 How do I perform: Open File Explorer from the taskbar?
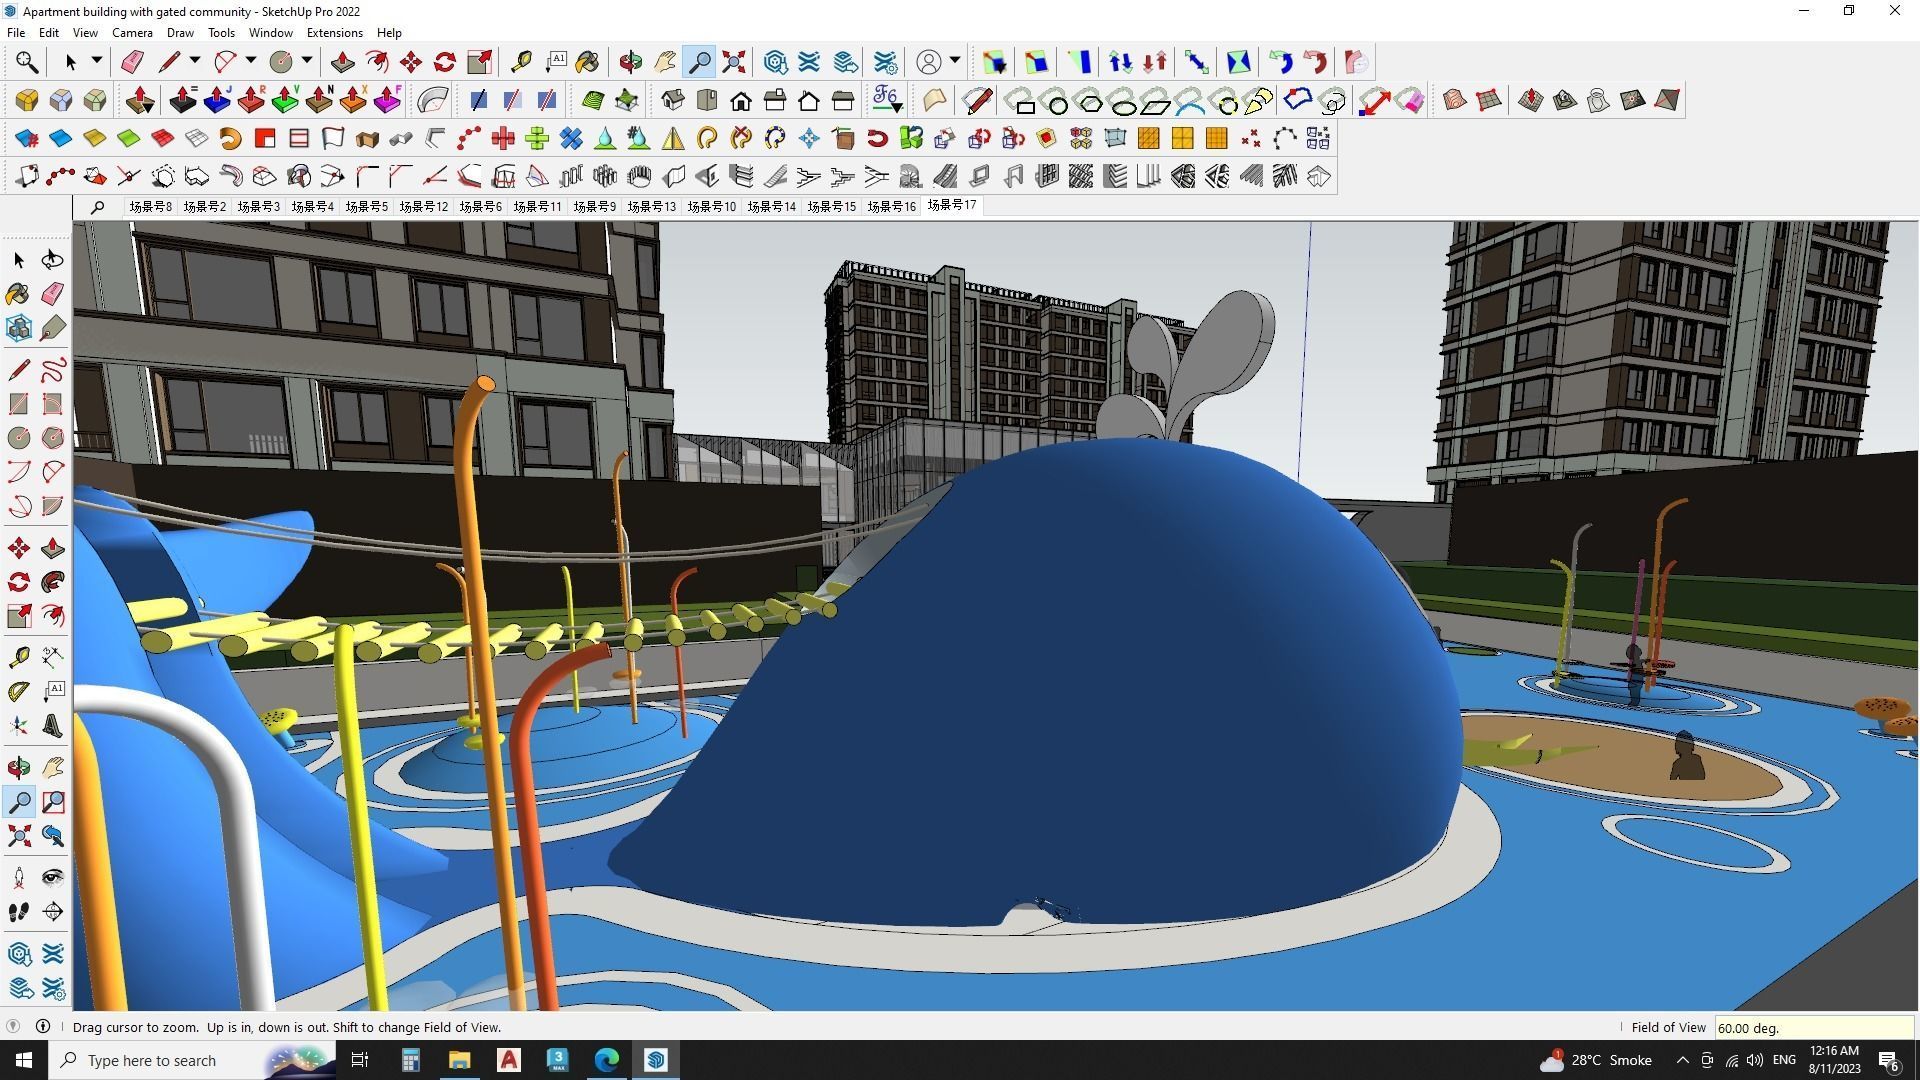[459, 1060]
